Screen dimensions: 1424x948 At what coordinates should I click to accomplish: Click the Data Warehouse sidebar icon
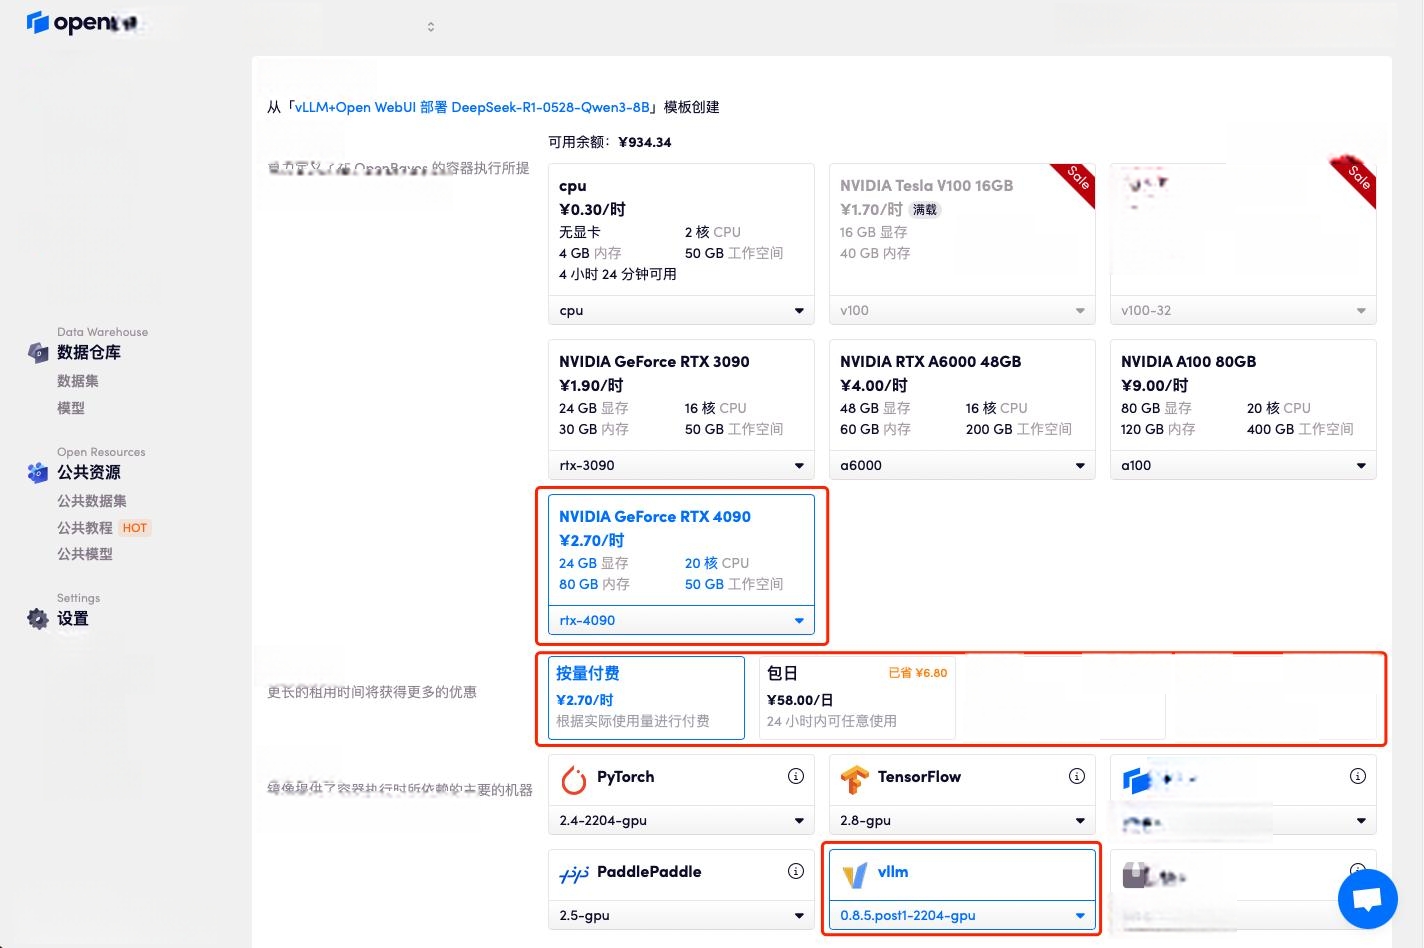(x=38, y=352)
